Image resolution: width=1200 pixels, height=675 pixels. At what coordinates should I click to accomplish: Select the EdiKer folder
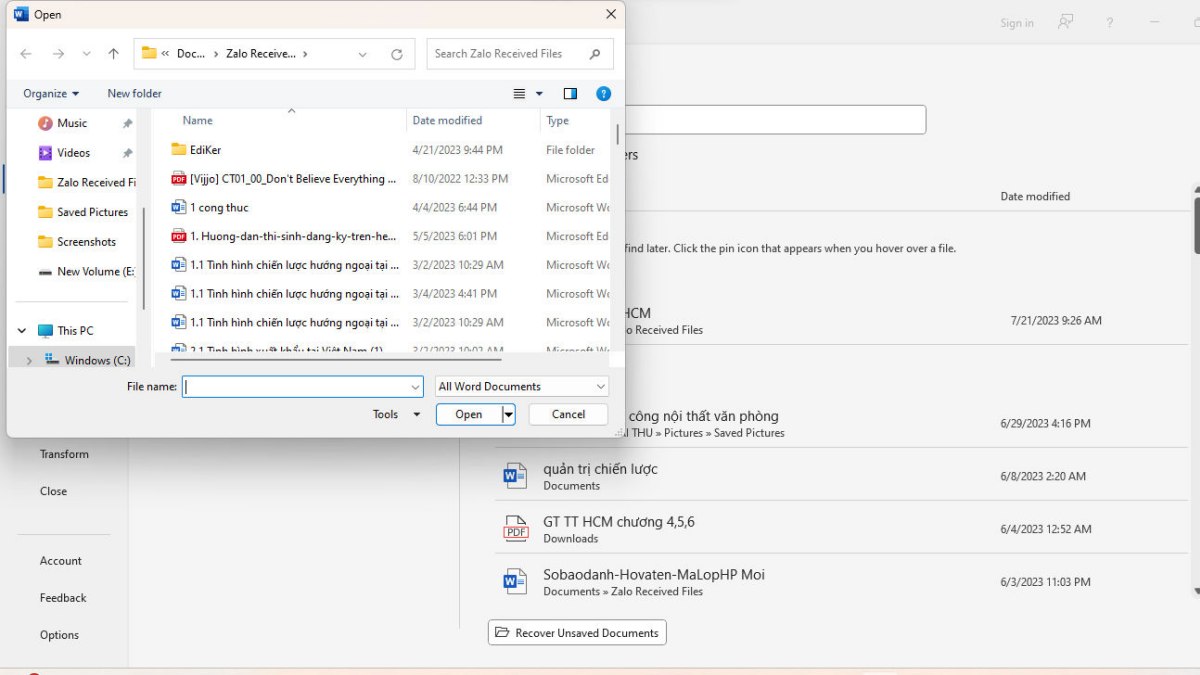tap(205, 150)
